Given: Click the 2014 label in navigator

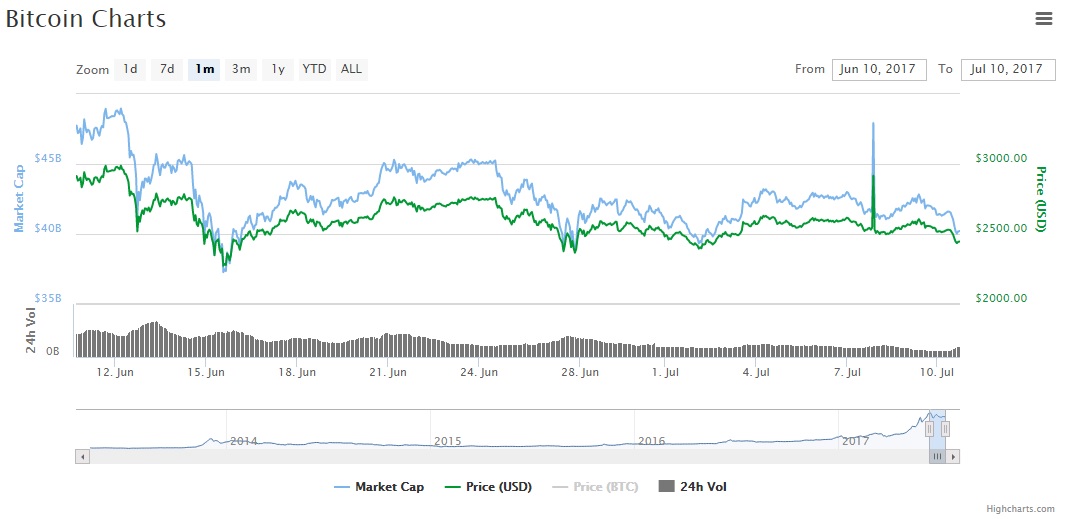Looking at the screenshot, I should [x=244, y=441].
